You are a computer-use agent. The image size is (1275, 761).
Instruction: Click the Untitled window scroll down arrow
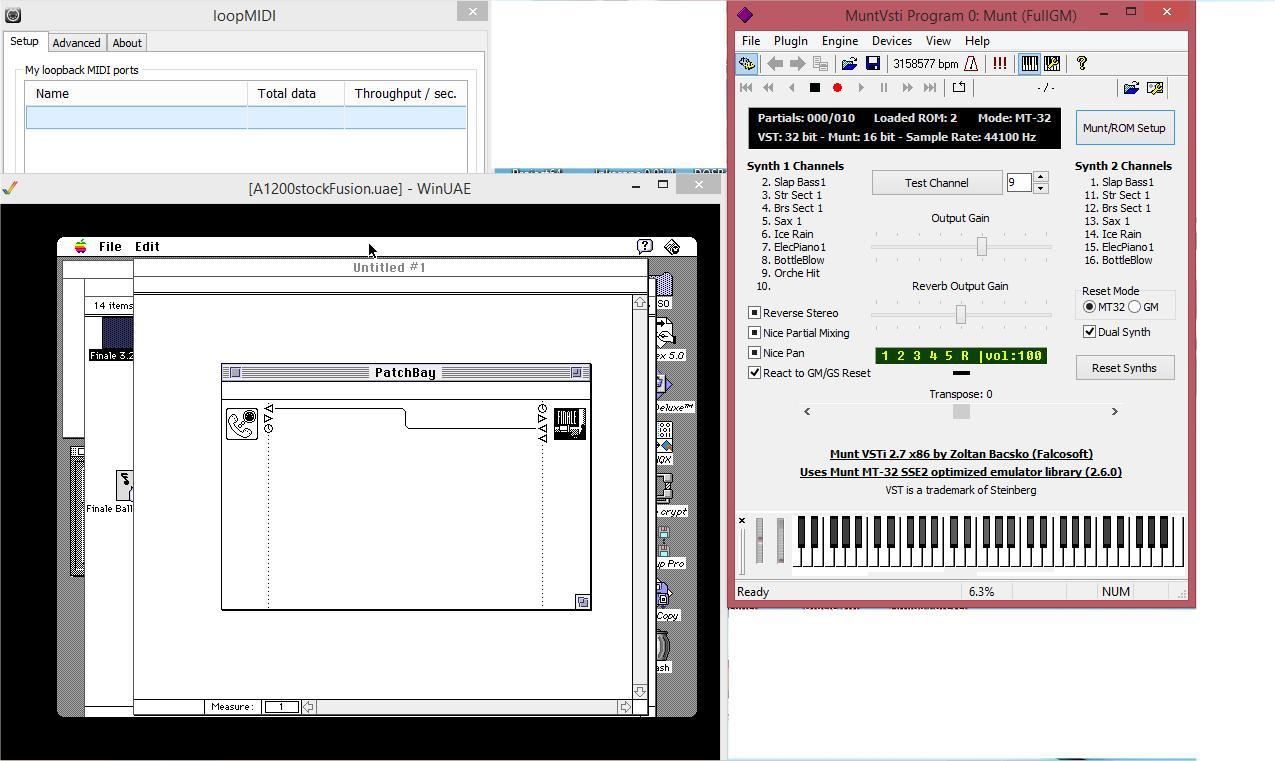640,691
